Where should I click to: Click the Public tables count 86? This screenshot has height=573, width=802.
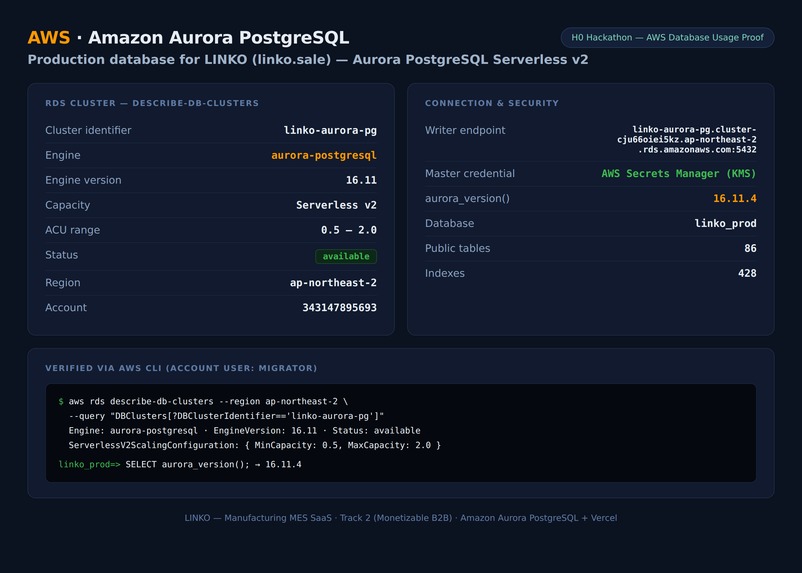750,248
